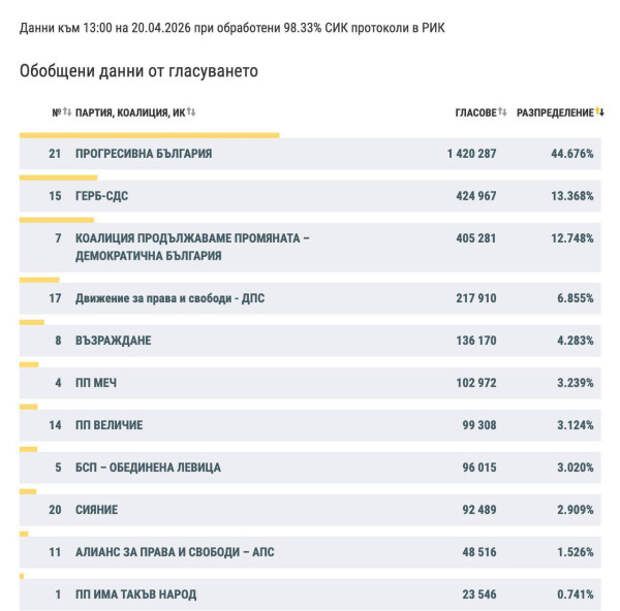Click sort arrows next to ПАРТИЯ, КОАЛИЦИЯ, ИК
This screenshot has height=611, width=620.
coord(191,113)
